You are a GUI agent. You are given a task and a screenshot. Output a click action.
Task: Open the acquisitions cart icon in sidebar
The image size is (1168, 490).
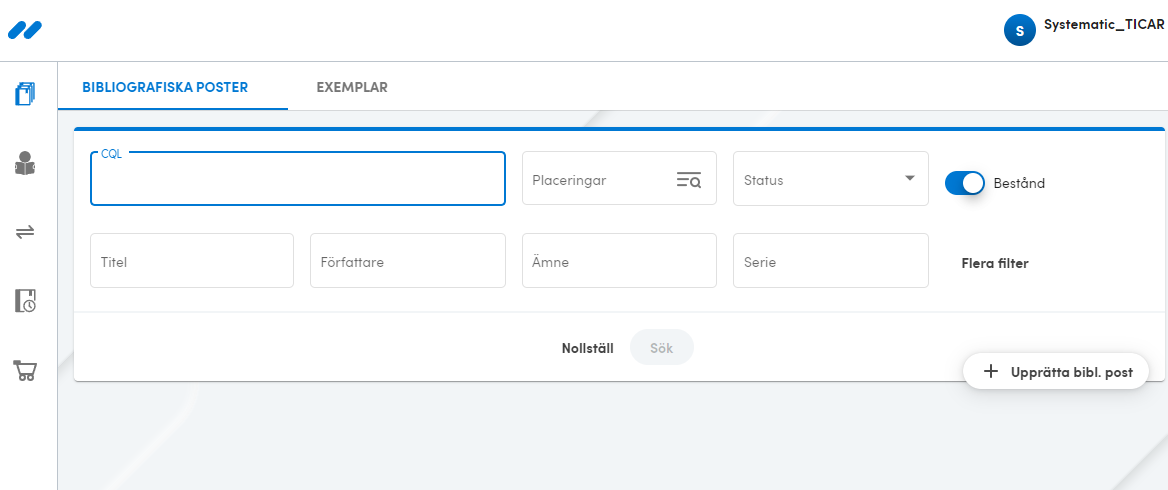[x=25, y=370]
